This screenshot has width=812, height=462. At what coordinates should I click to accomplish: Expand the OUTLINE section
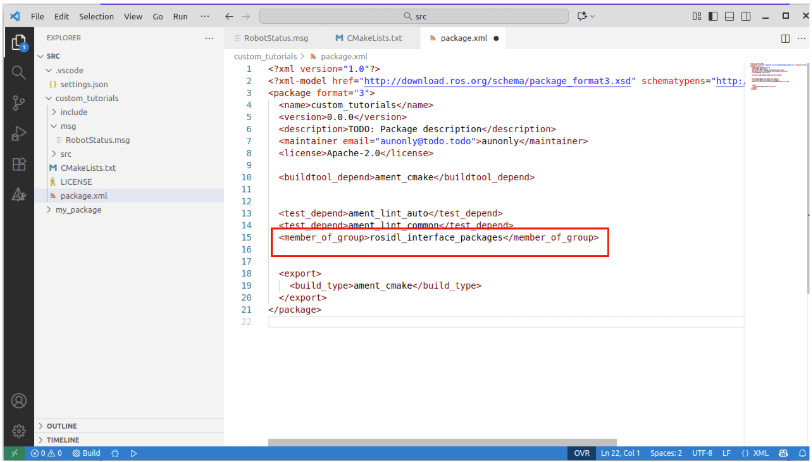coord(62,426)
